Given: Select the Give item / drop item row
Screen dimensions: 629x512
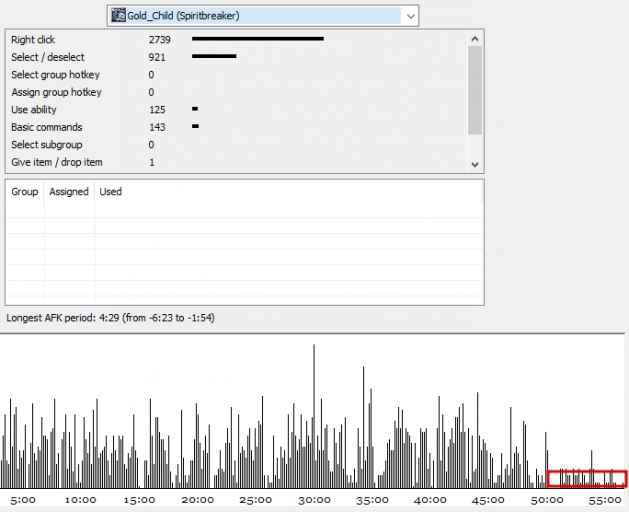Looking at the screenshot, I should tap(236, 162).
